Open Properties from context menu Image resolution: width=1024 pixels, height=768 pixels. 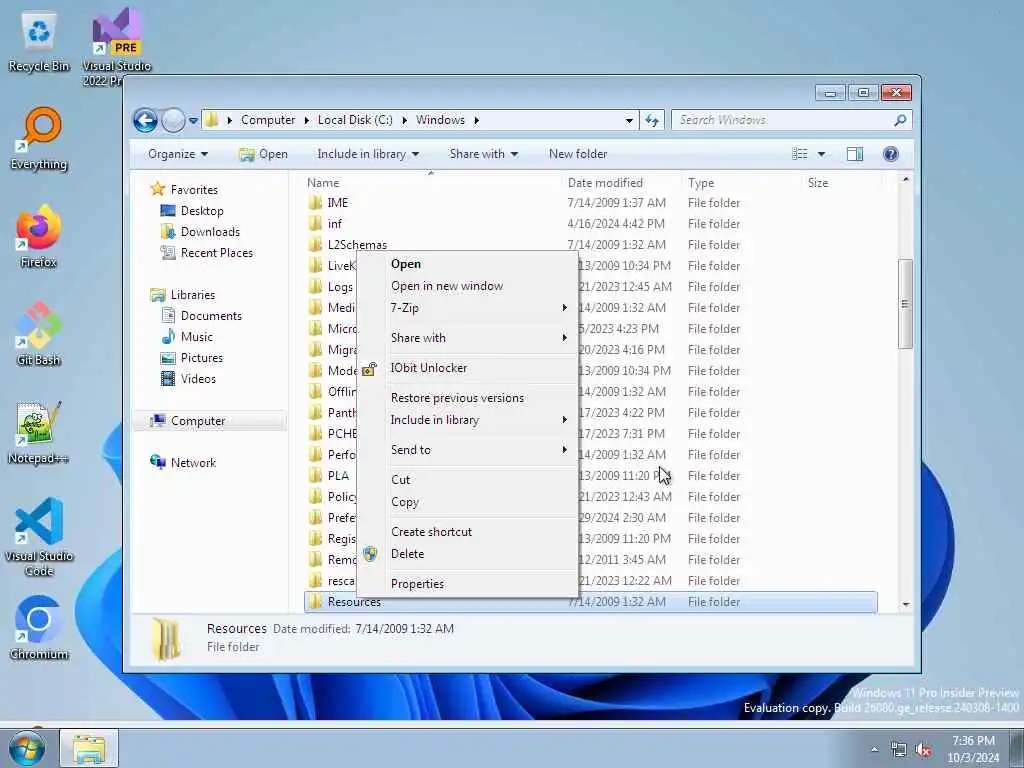pyautogui.click(x=467, y=584)
